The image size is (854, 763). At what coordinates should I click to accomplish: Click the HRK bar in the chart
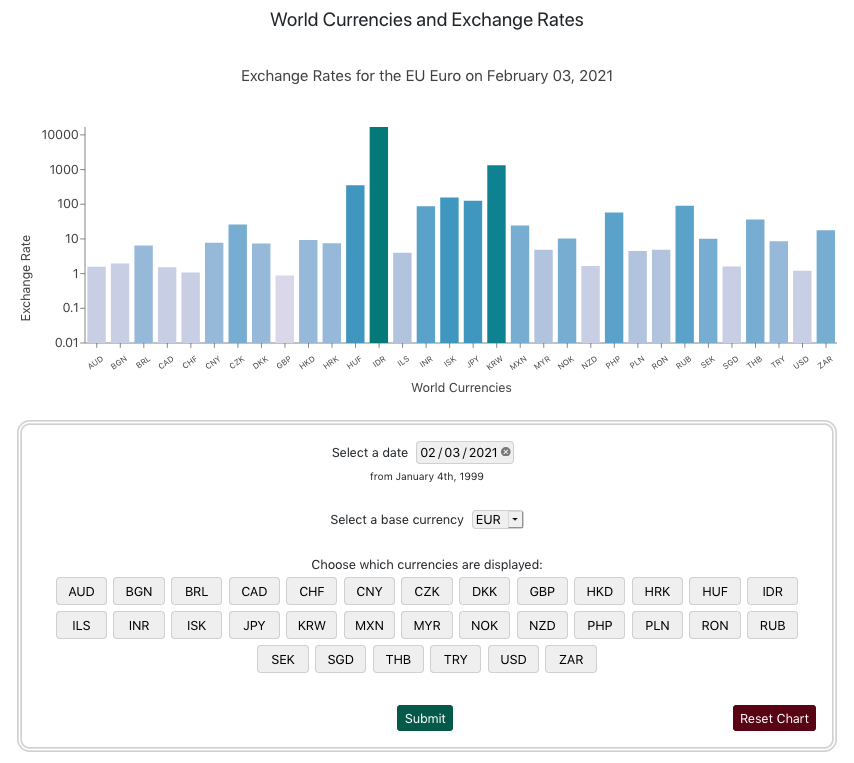pyautogui.click(x=330, y=290)
